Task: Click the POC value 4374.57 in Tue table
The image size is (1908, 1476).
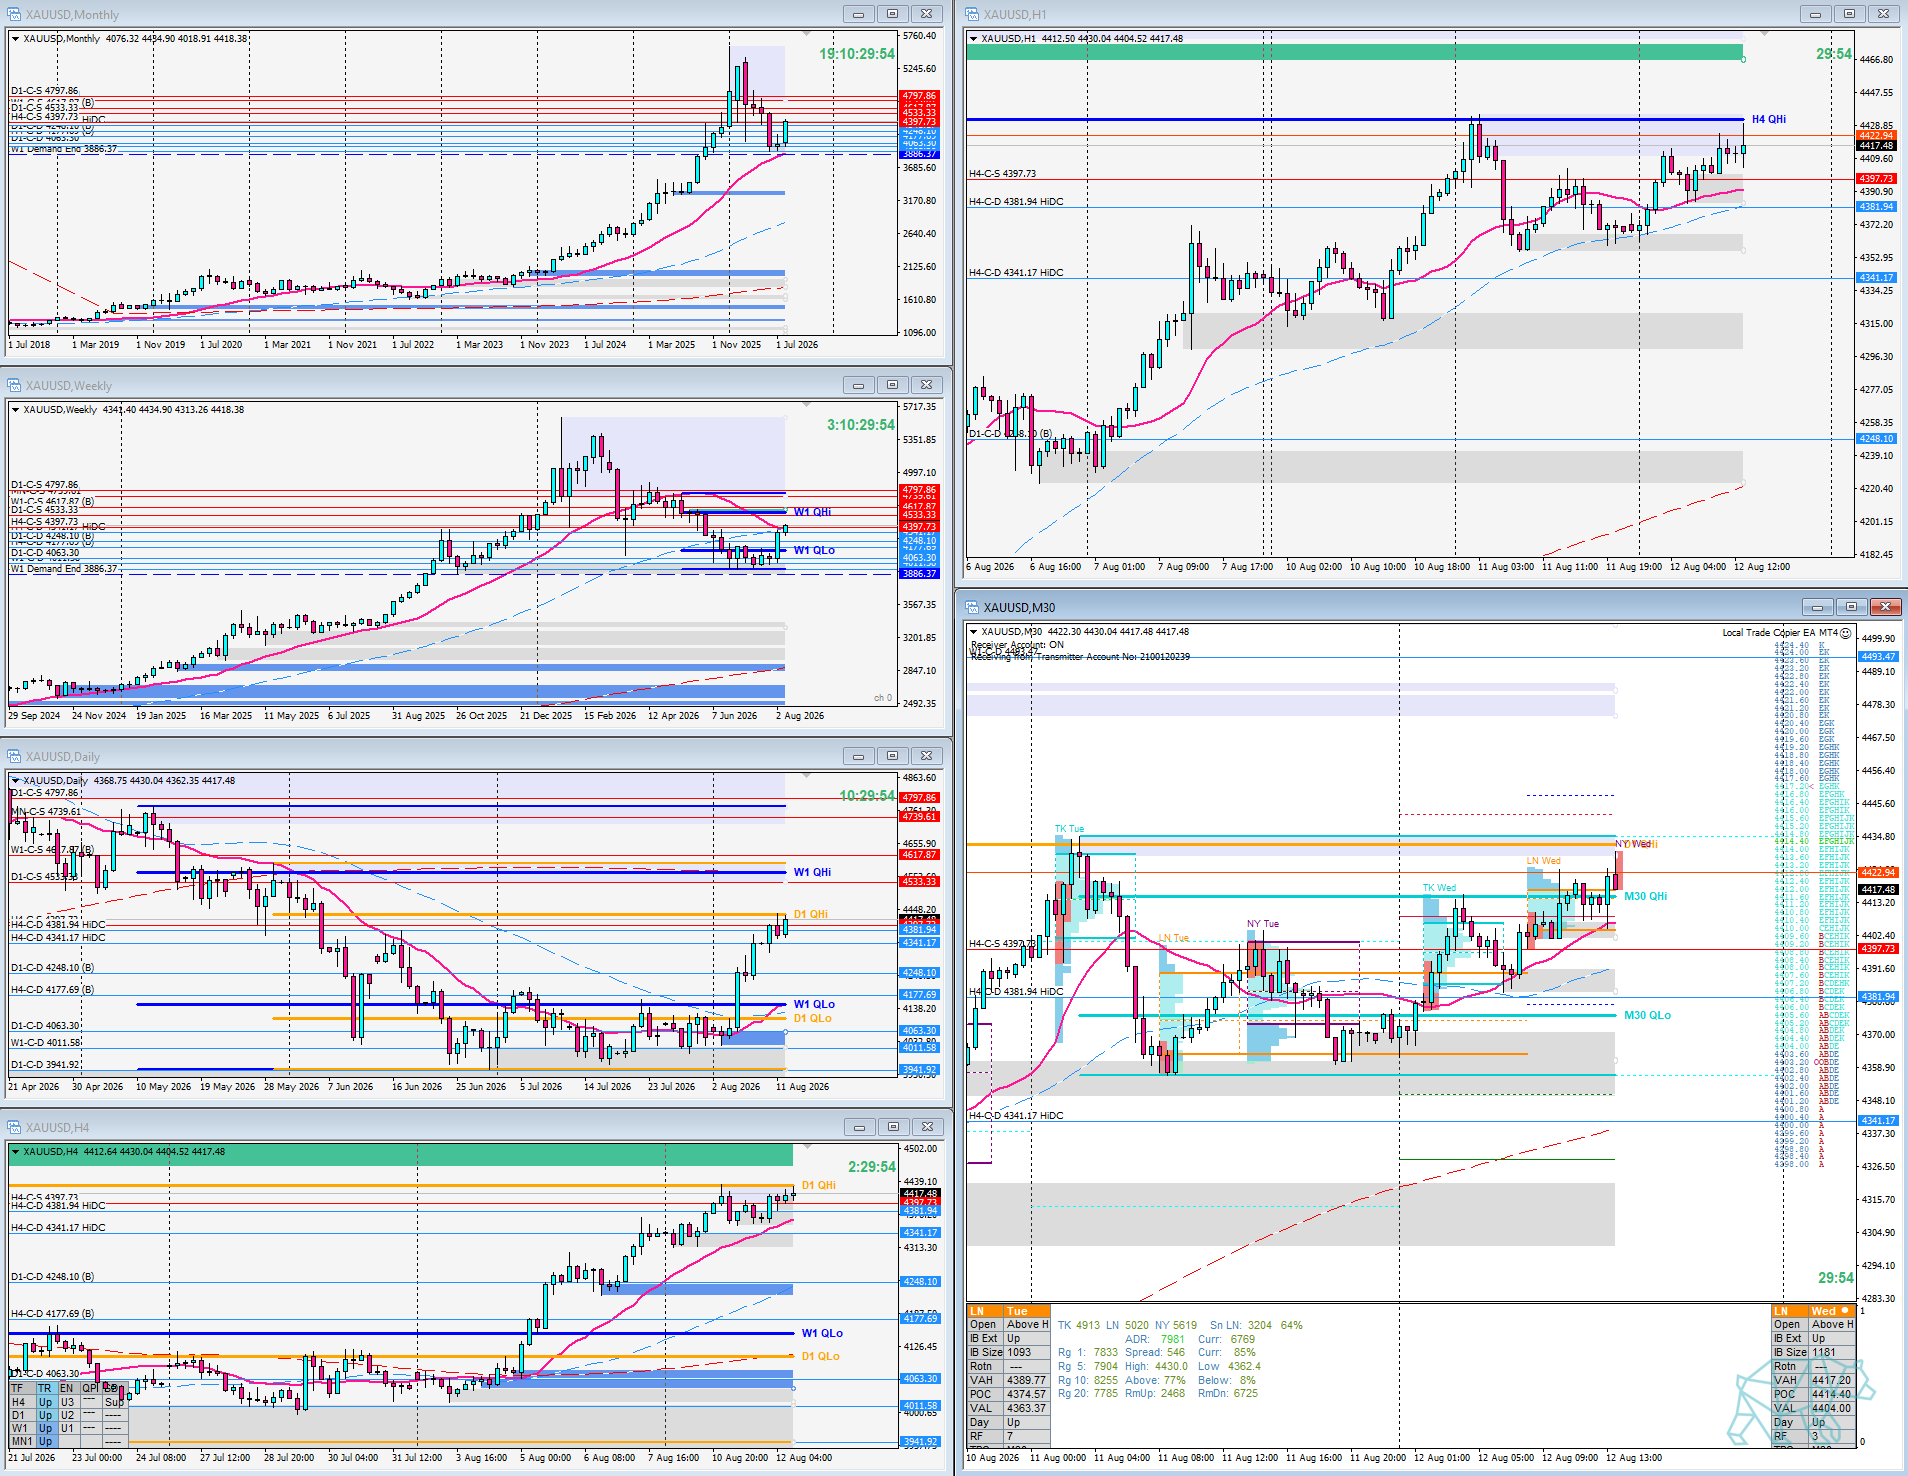Action: (1026, 1395)
